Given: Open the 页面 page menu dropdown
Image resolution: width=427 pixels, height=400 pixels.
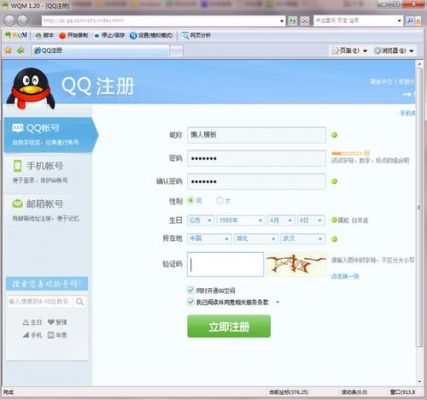Looking at the screenshot, I should pyautogui.click(x=349, y=51).
